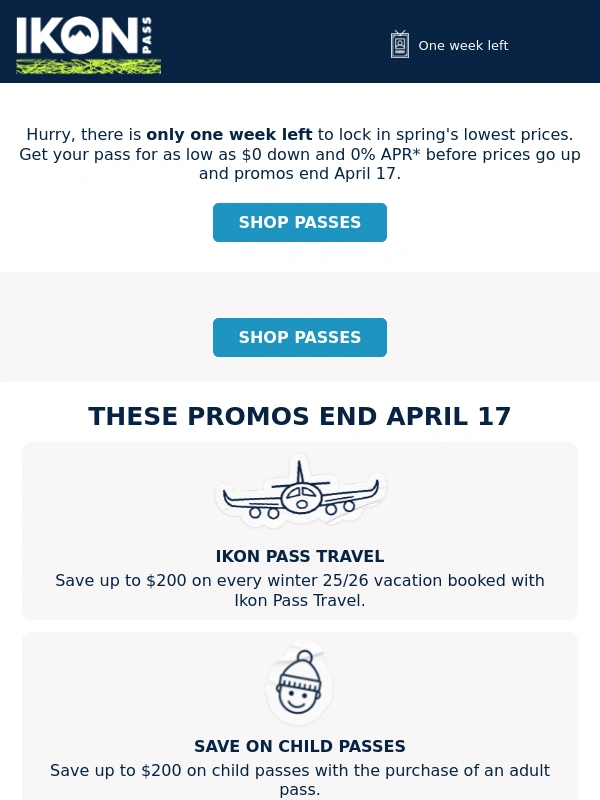Viewport: 600px width, 800px height.
Task: Select the IKON PASS TRAVEL heading
Action: point(300,557)
